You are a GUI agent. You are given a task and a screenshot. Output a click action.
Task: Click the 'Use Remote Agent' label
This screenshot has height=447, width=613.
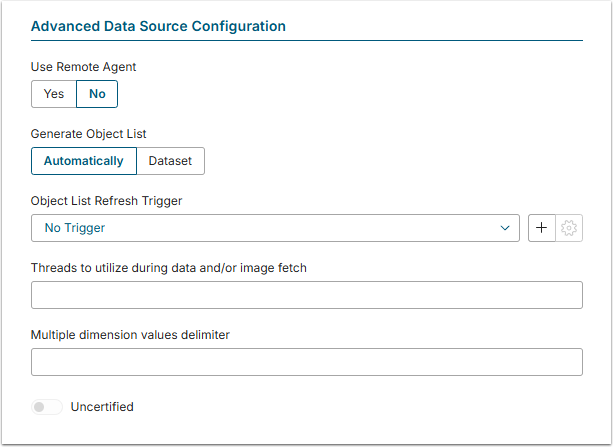pyautogui.click(x=83, y=67)
